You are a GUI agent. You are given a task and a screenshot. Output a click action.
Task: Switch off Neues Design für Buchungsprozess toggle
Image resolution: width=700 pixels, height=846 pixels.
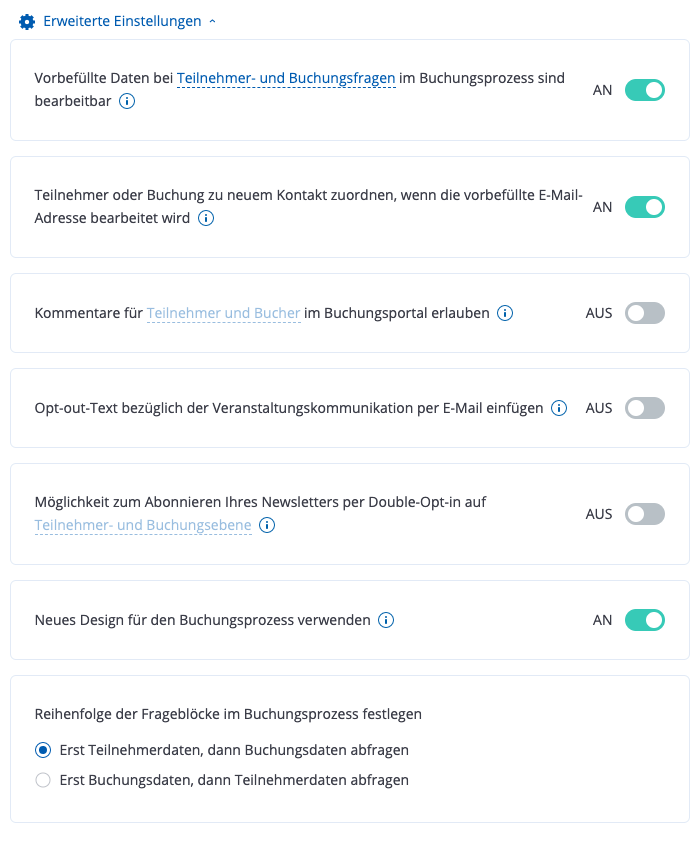(644, 620)
